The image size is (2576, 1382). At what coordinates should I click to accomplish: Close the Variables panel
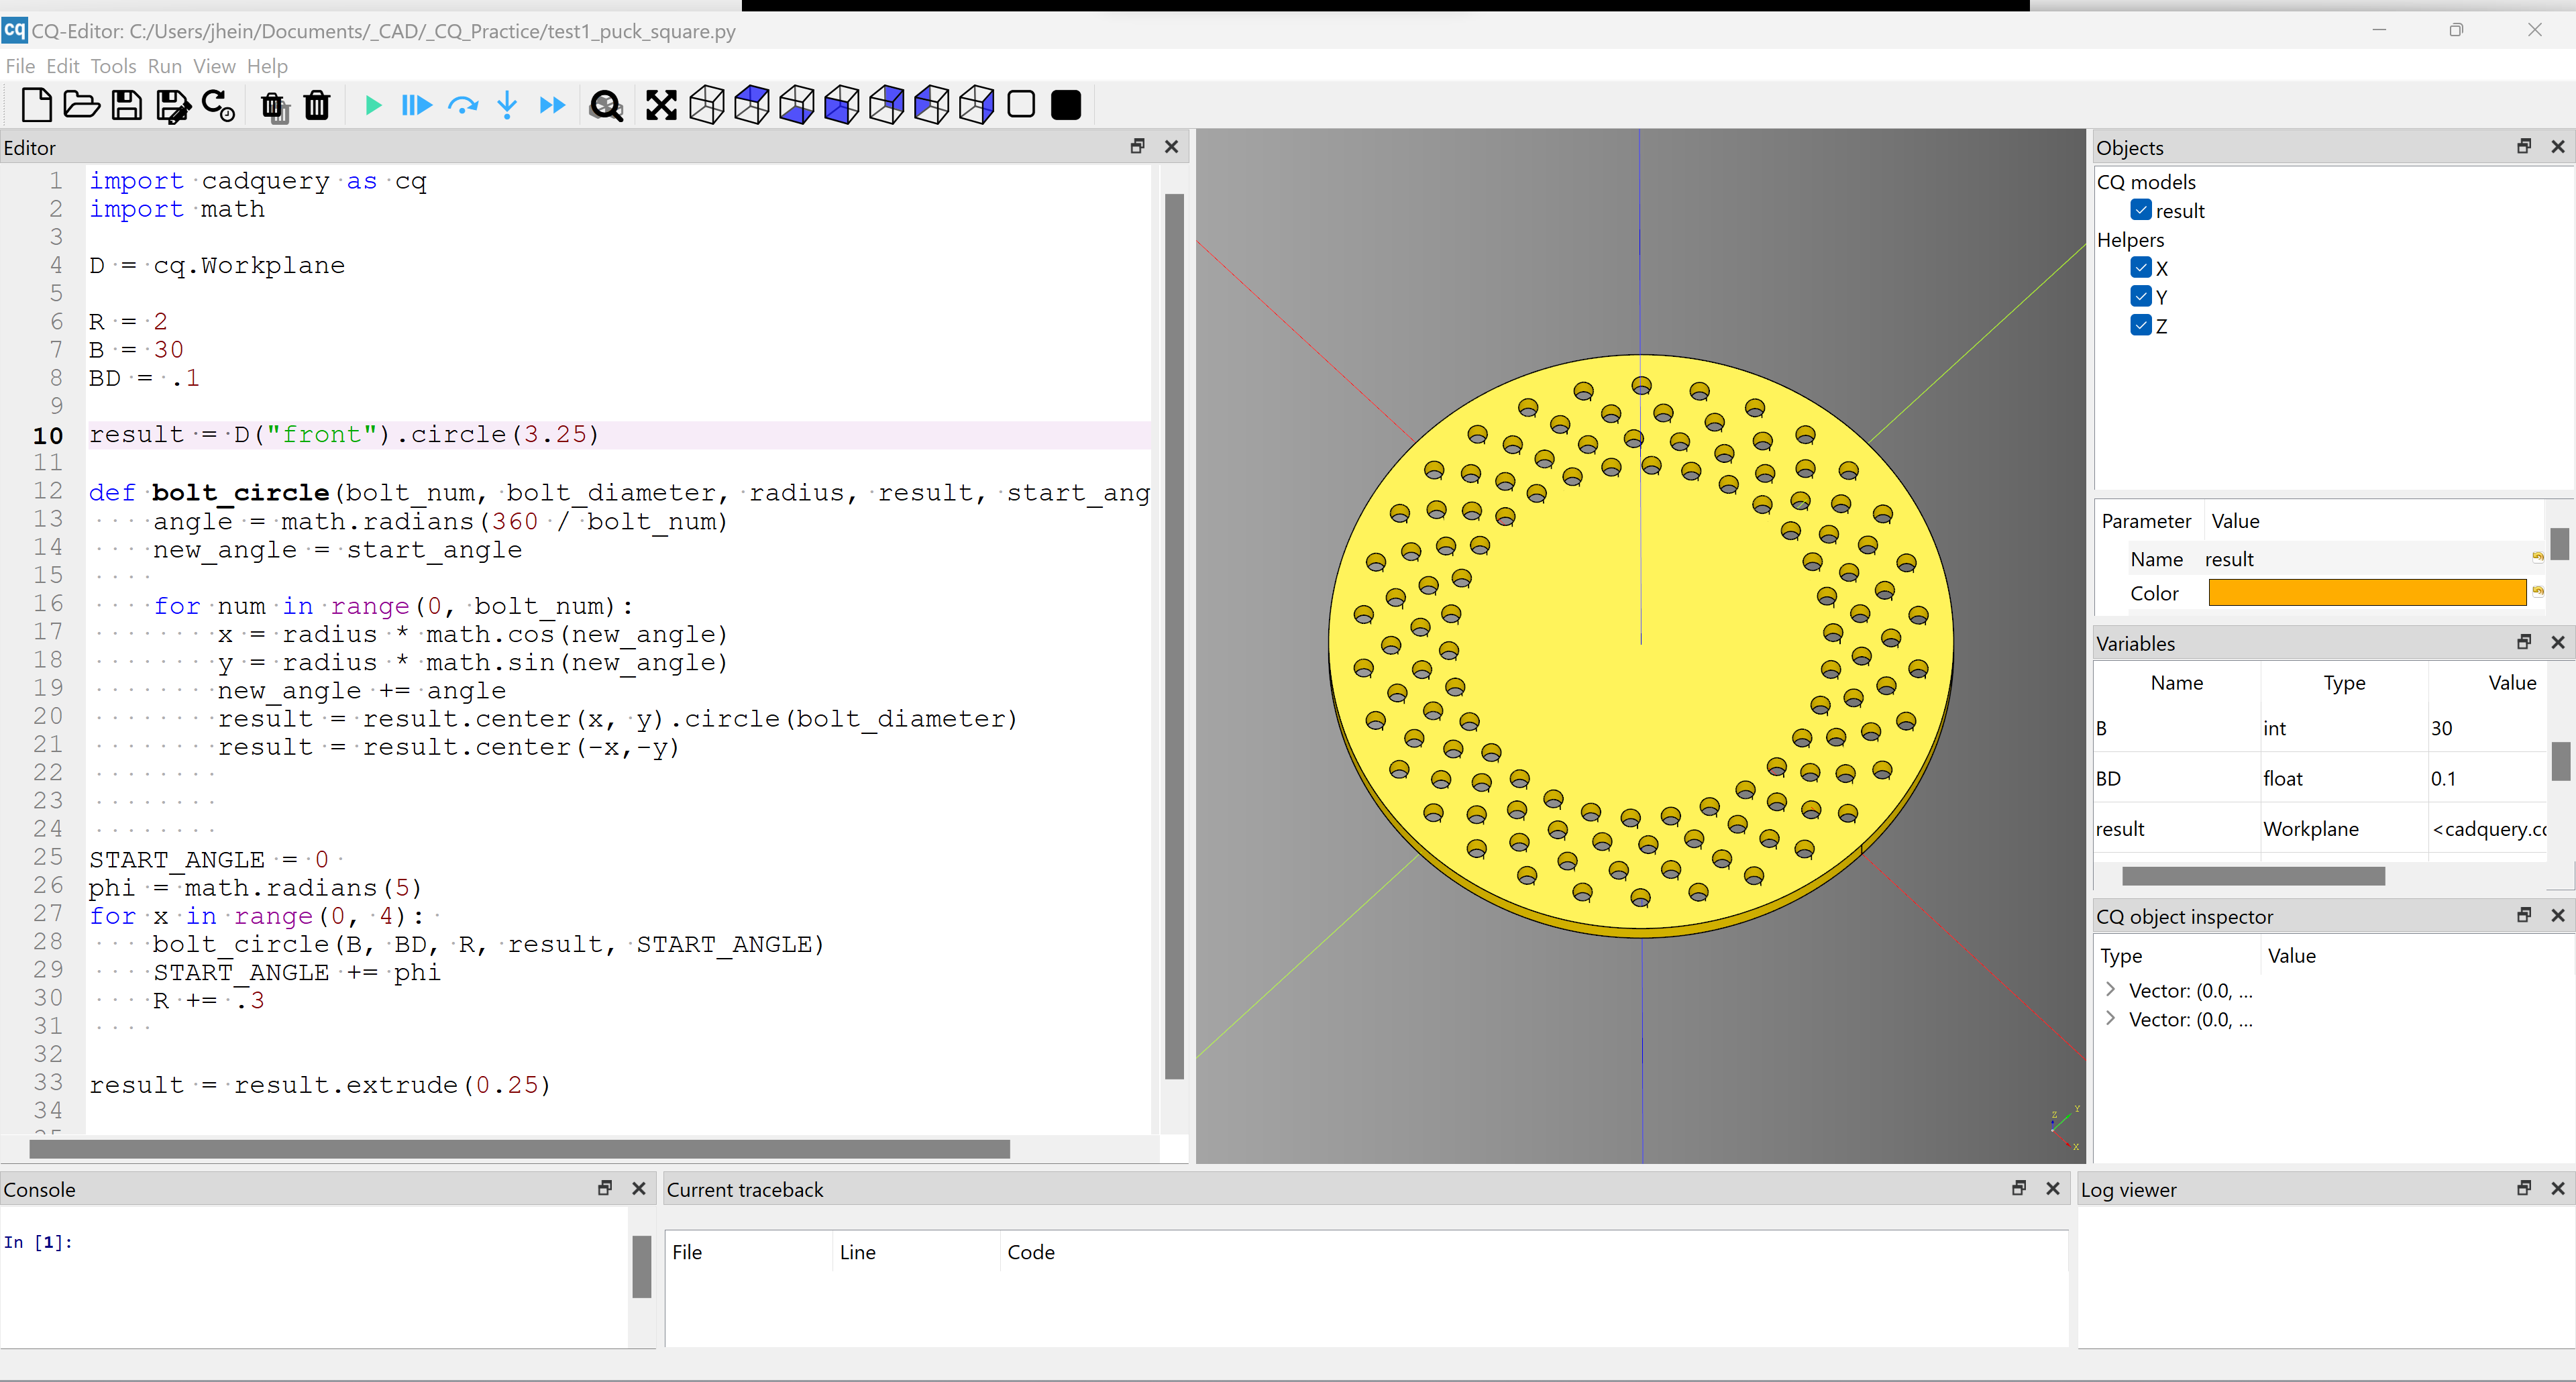pos(2558,642)
